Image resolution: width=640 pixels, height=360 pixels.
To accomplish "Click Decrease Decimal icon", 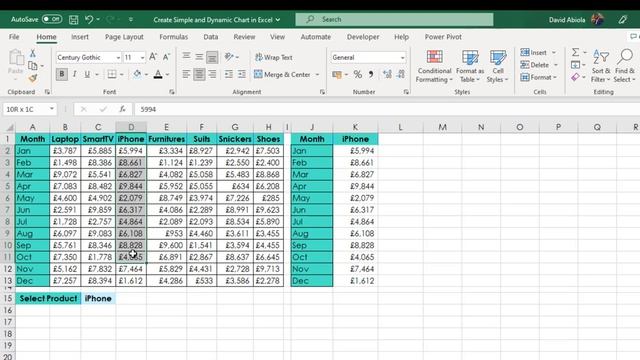I will (401, 75).
